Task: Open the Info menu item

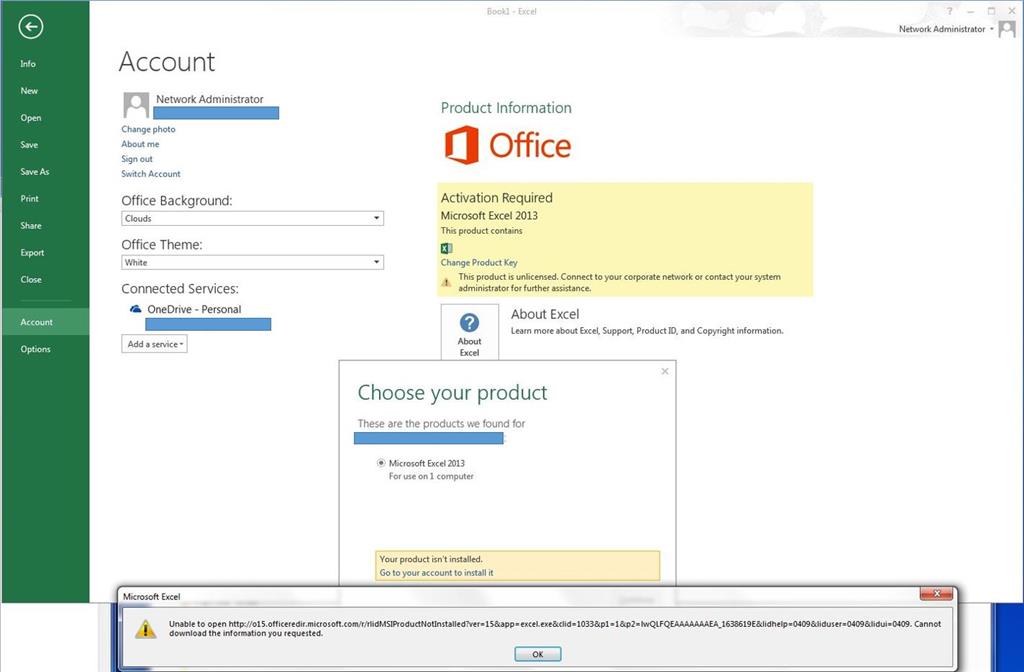Action: click(28, 63)
